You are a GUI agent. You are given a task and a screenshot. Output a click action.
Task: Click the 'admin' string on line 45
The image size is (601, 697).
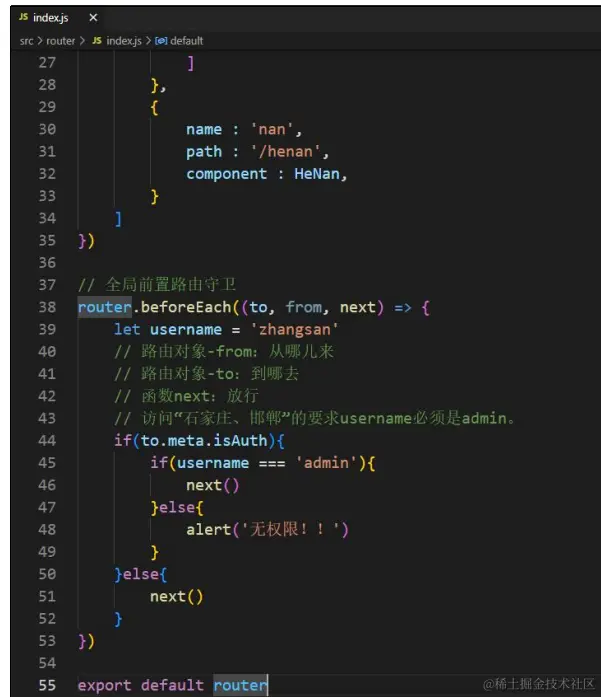point(326,463)
